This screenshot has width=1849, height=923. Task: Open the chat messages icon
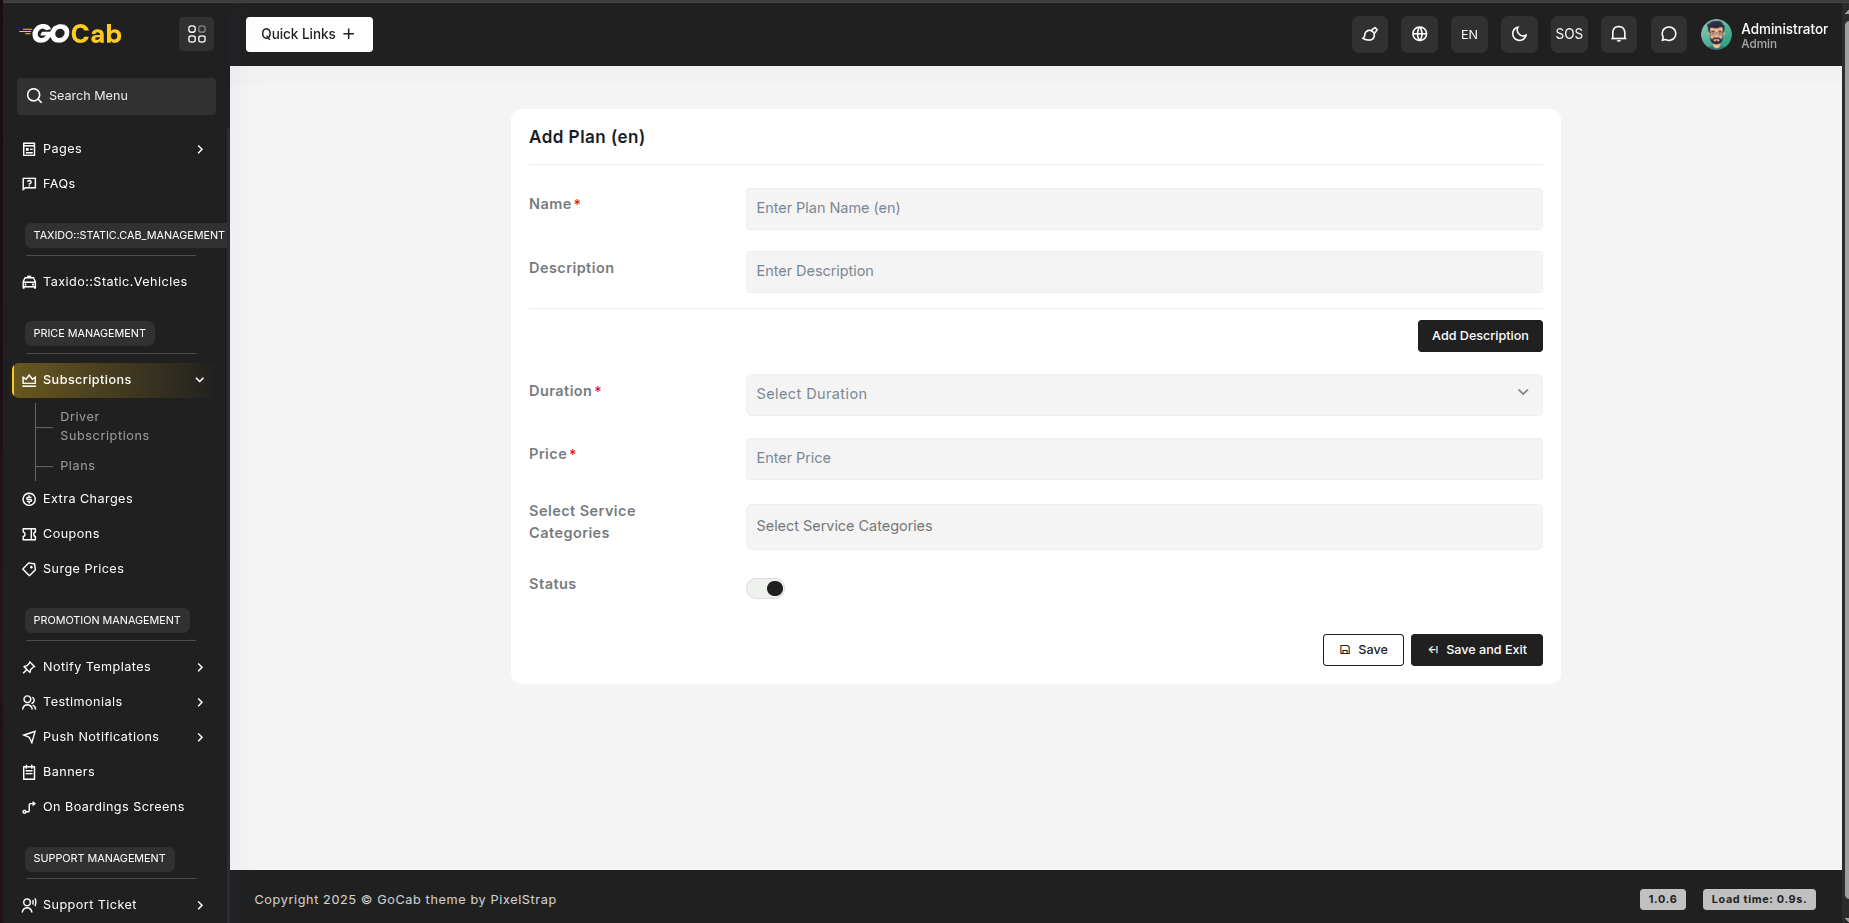(1668, 34)
